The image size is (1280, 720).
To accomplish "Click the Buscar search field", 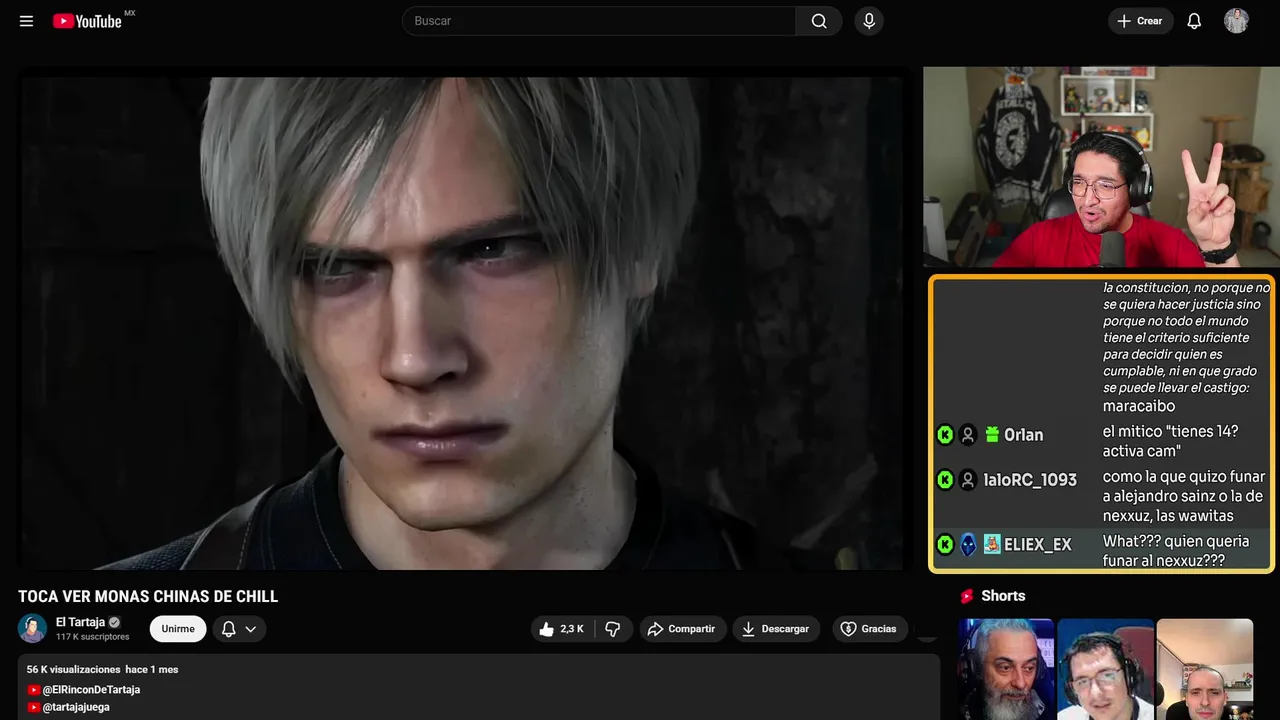I will (x=599, y=21).
